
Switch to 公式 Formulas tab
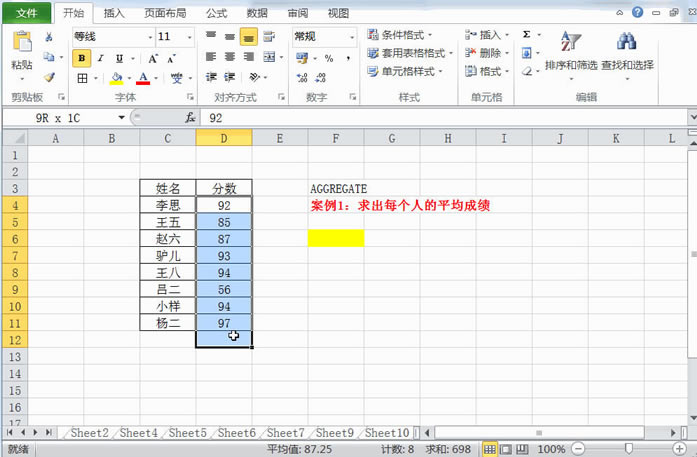(216, 13)
